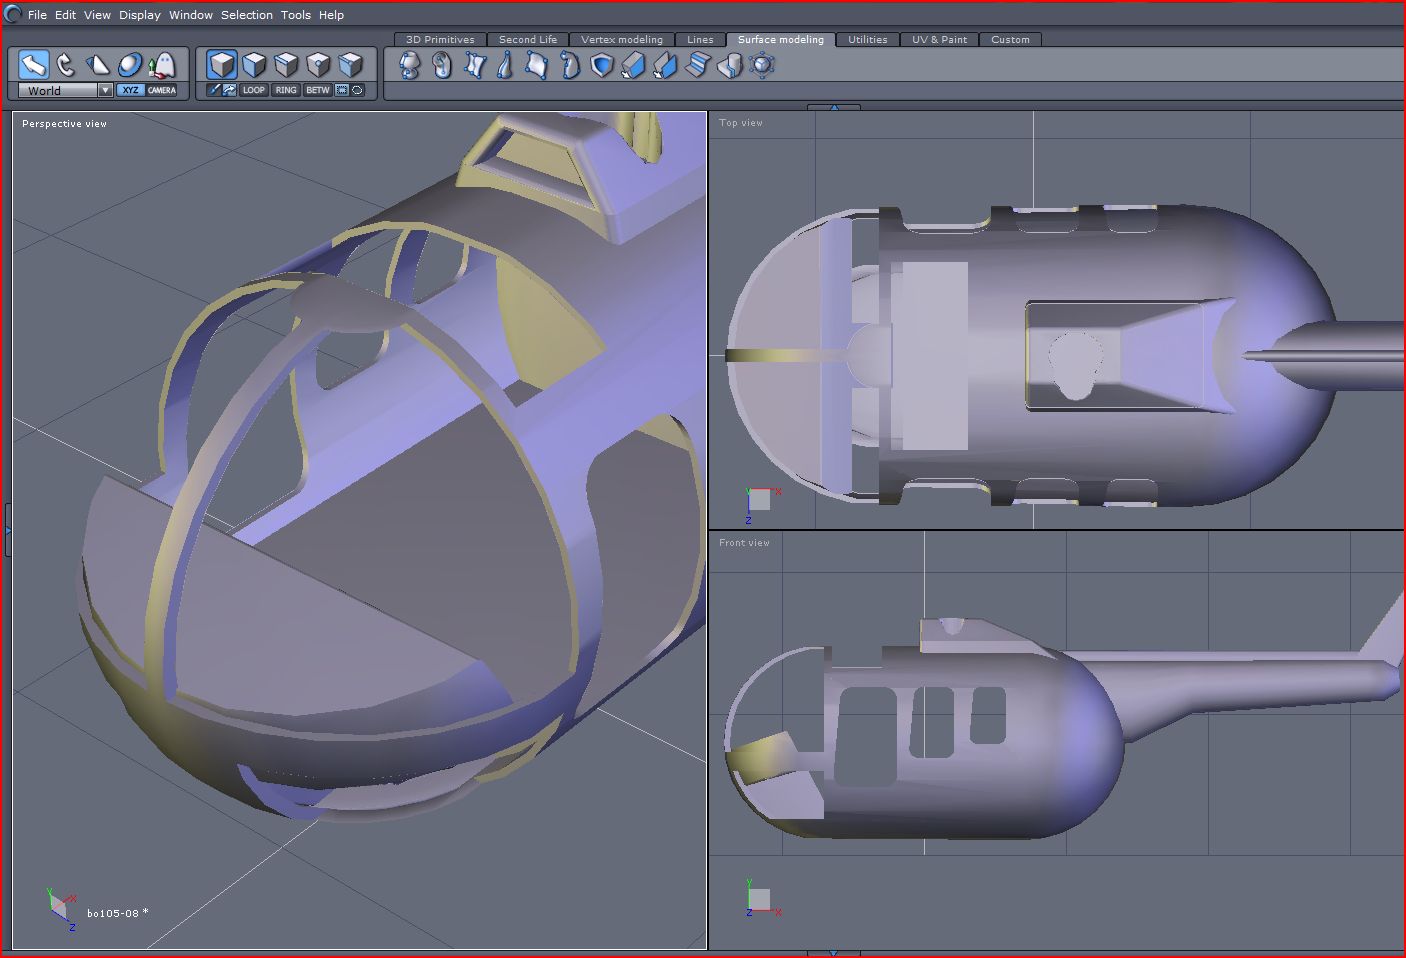1406x958 pixels.
Task: Switch to the Second Life tab
Action: click(528, 40)
